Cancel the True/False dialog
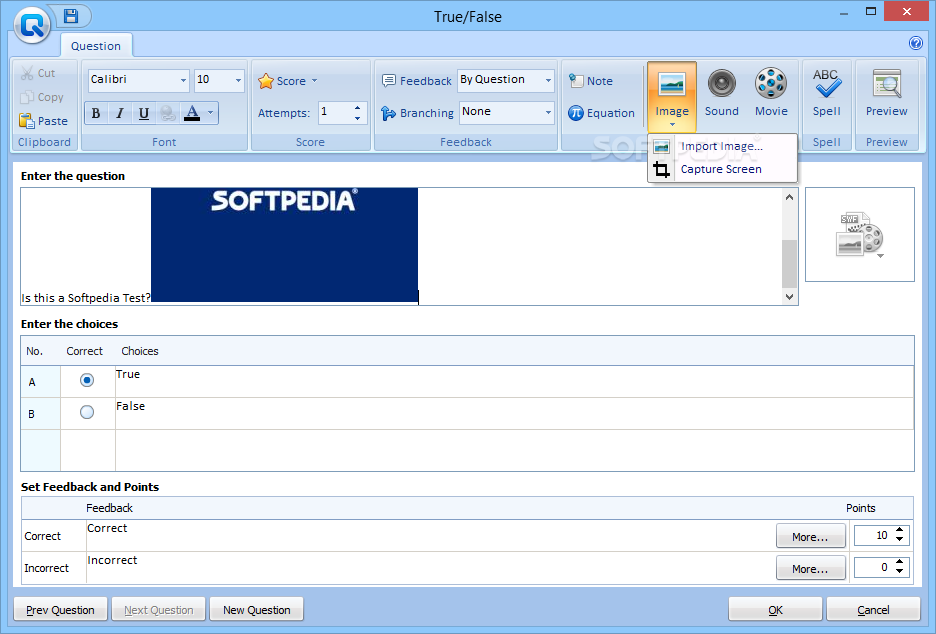 click(x=873, y=610)
